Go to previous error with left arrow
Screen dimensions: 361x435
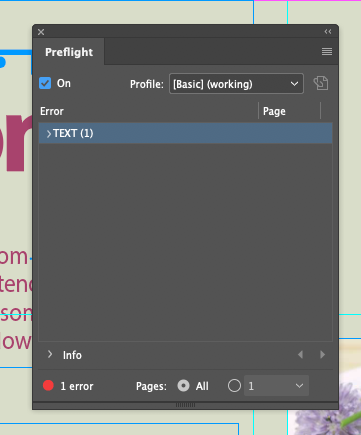click(300, 355)
